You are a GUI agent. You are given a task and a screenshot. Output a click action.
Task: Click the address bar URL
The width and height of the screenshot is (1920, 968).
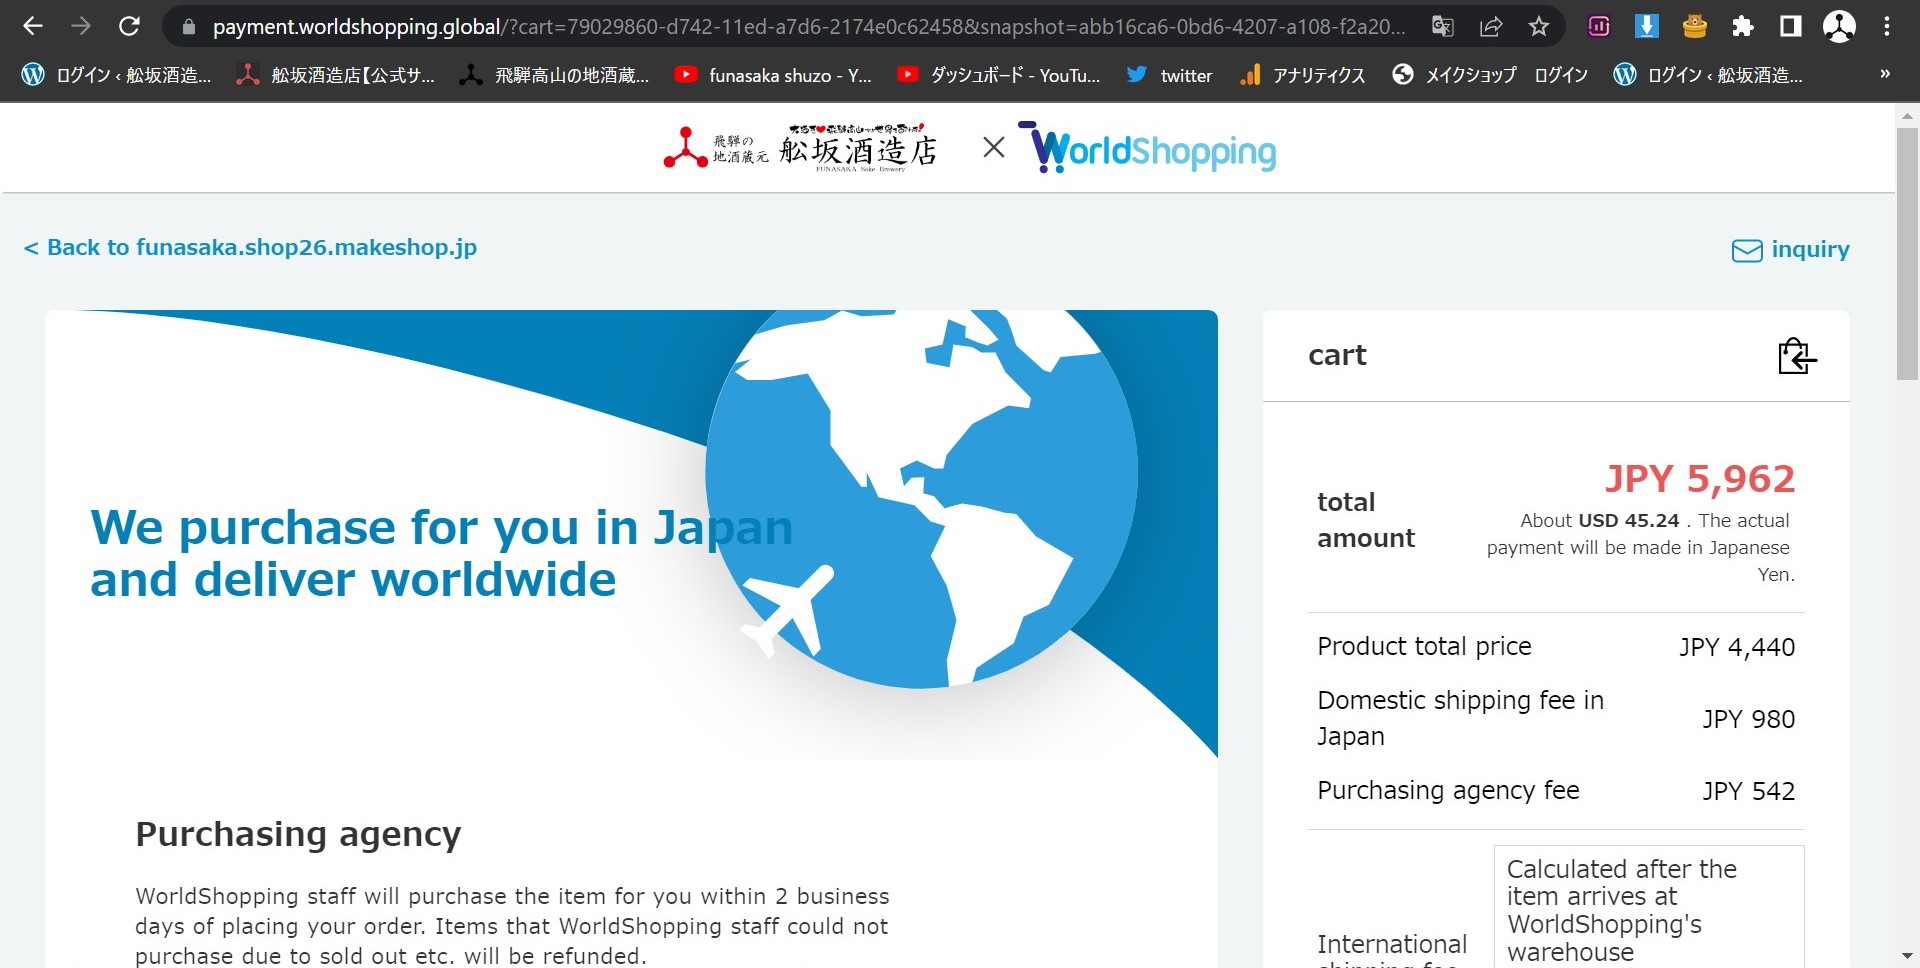pos(808,27)
